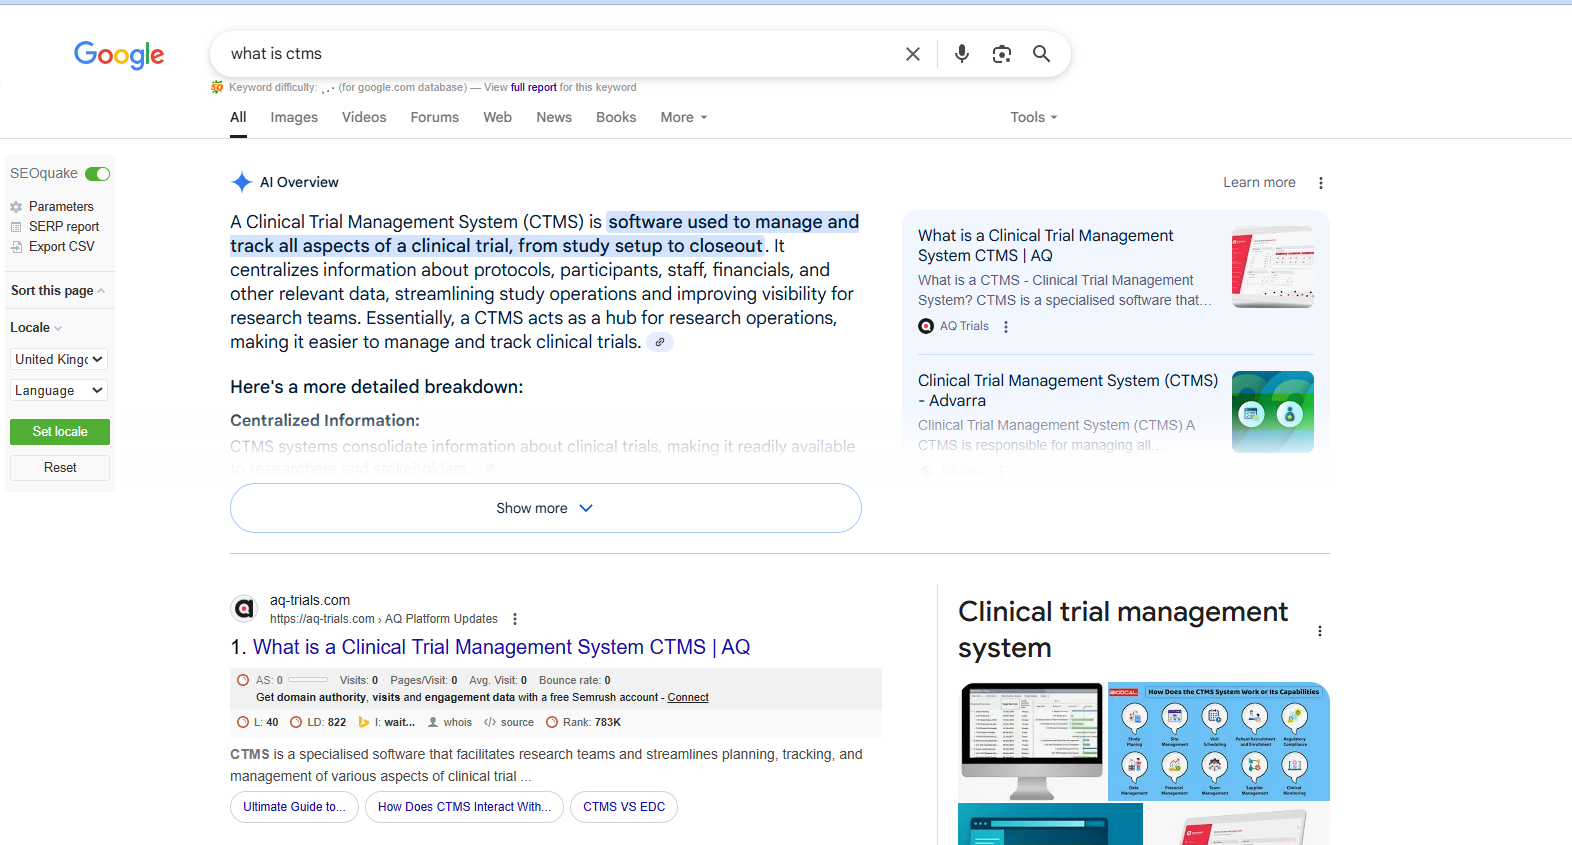Select the All results tab

point(238,118)
